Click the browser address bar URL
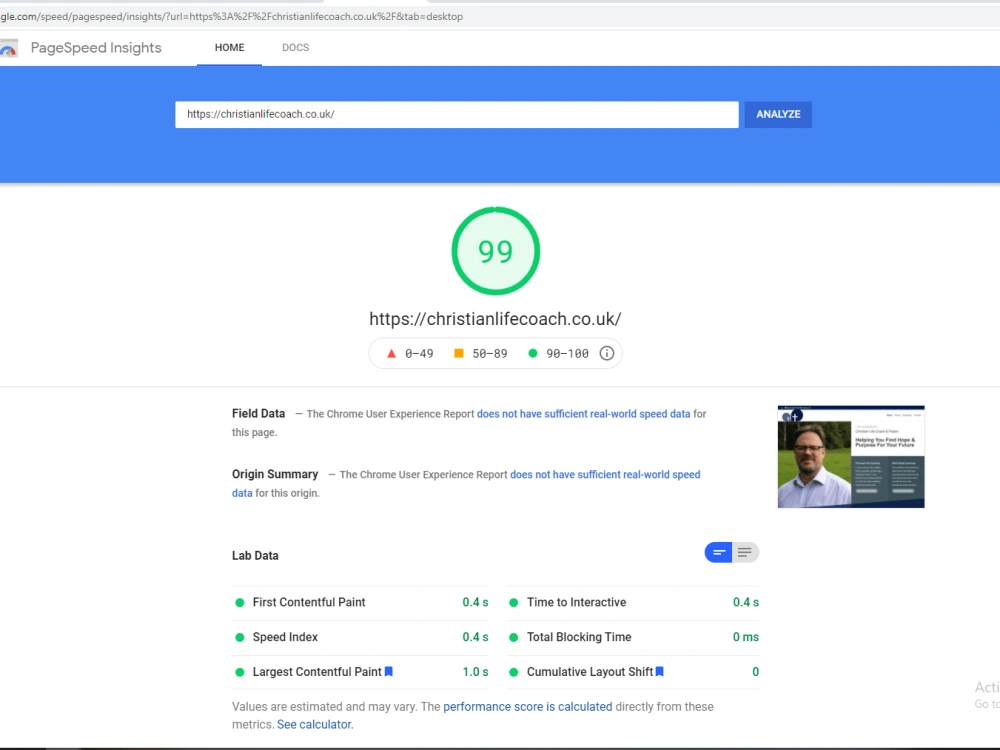1000x750 pixels. 232,17
